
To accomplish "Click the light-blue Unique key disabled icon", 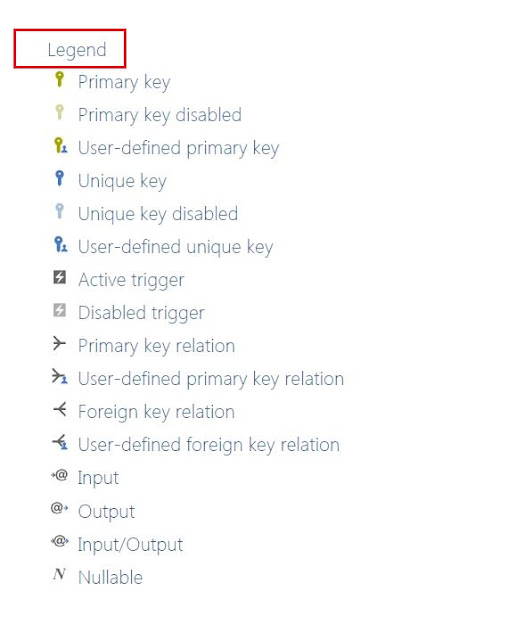I will pyautogui.click(x=60, y=211).
